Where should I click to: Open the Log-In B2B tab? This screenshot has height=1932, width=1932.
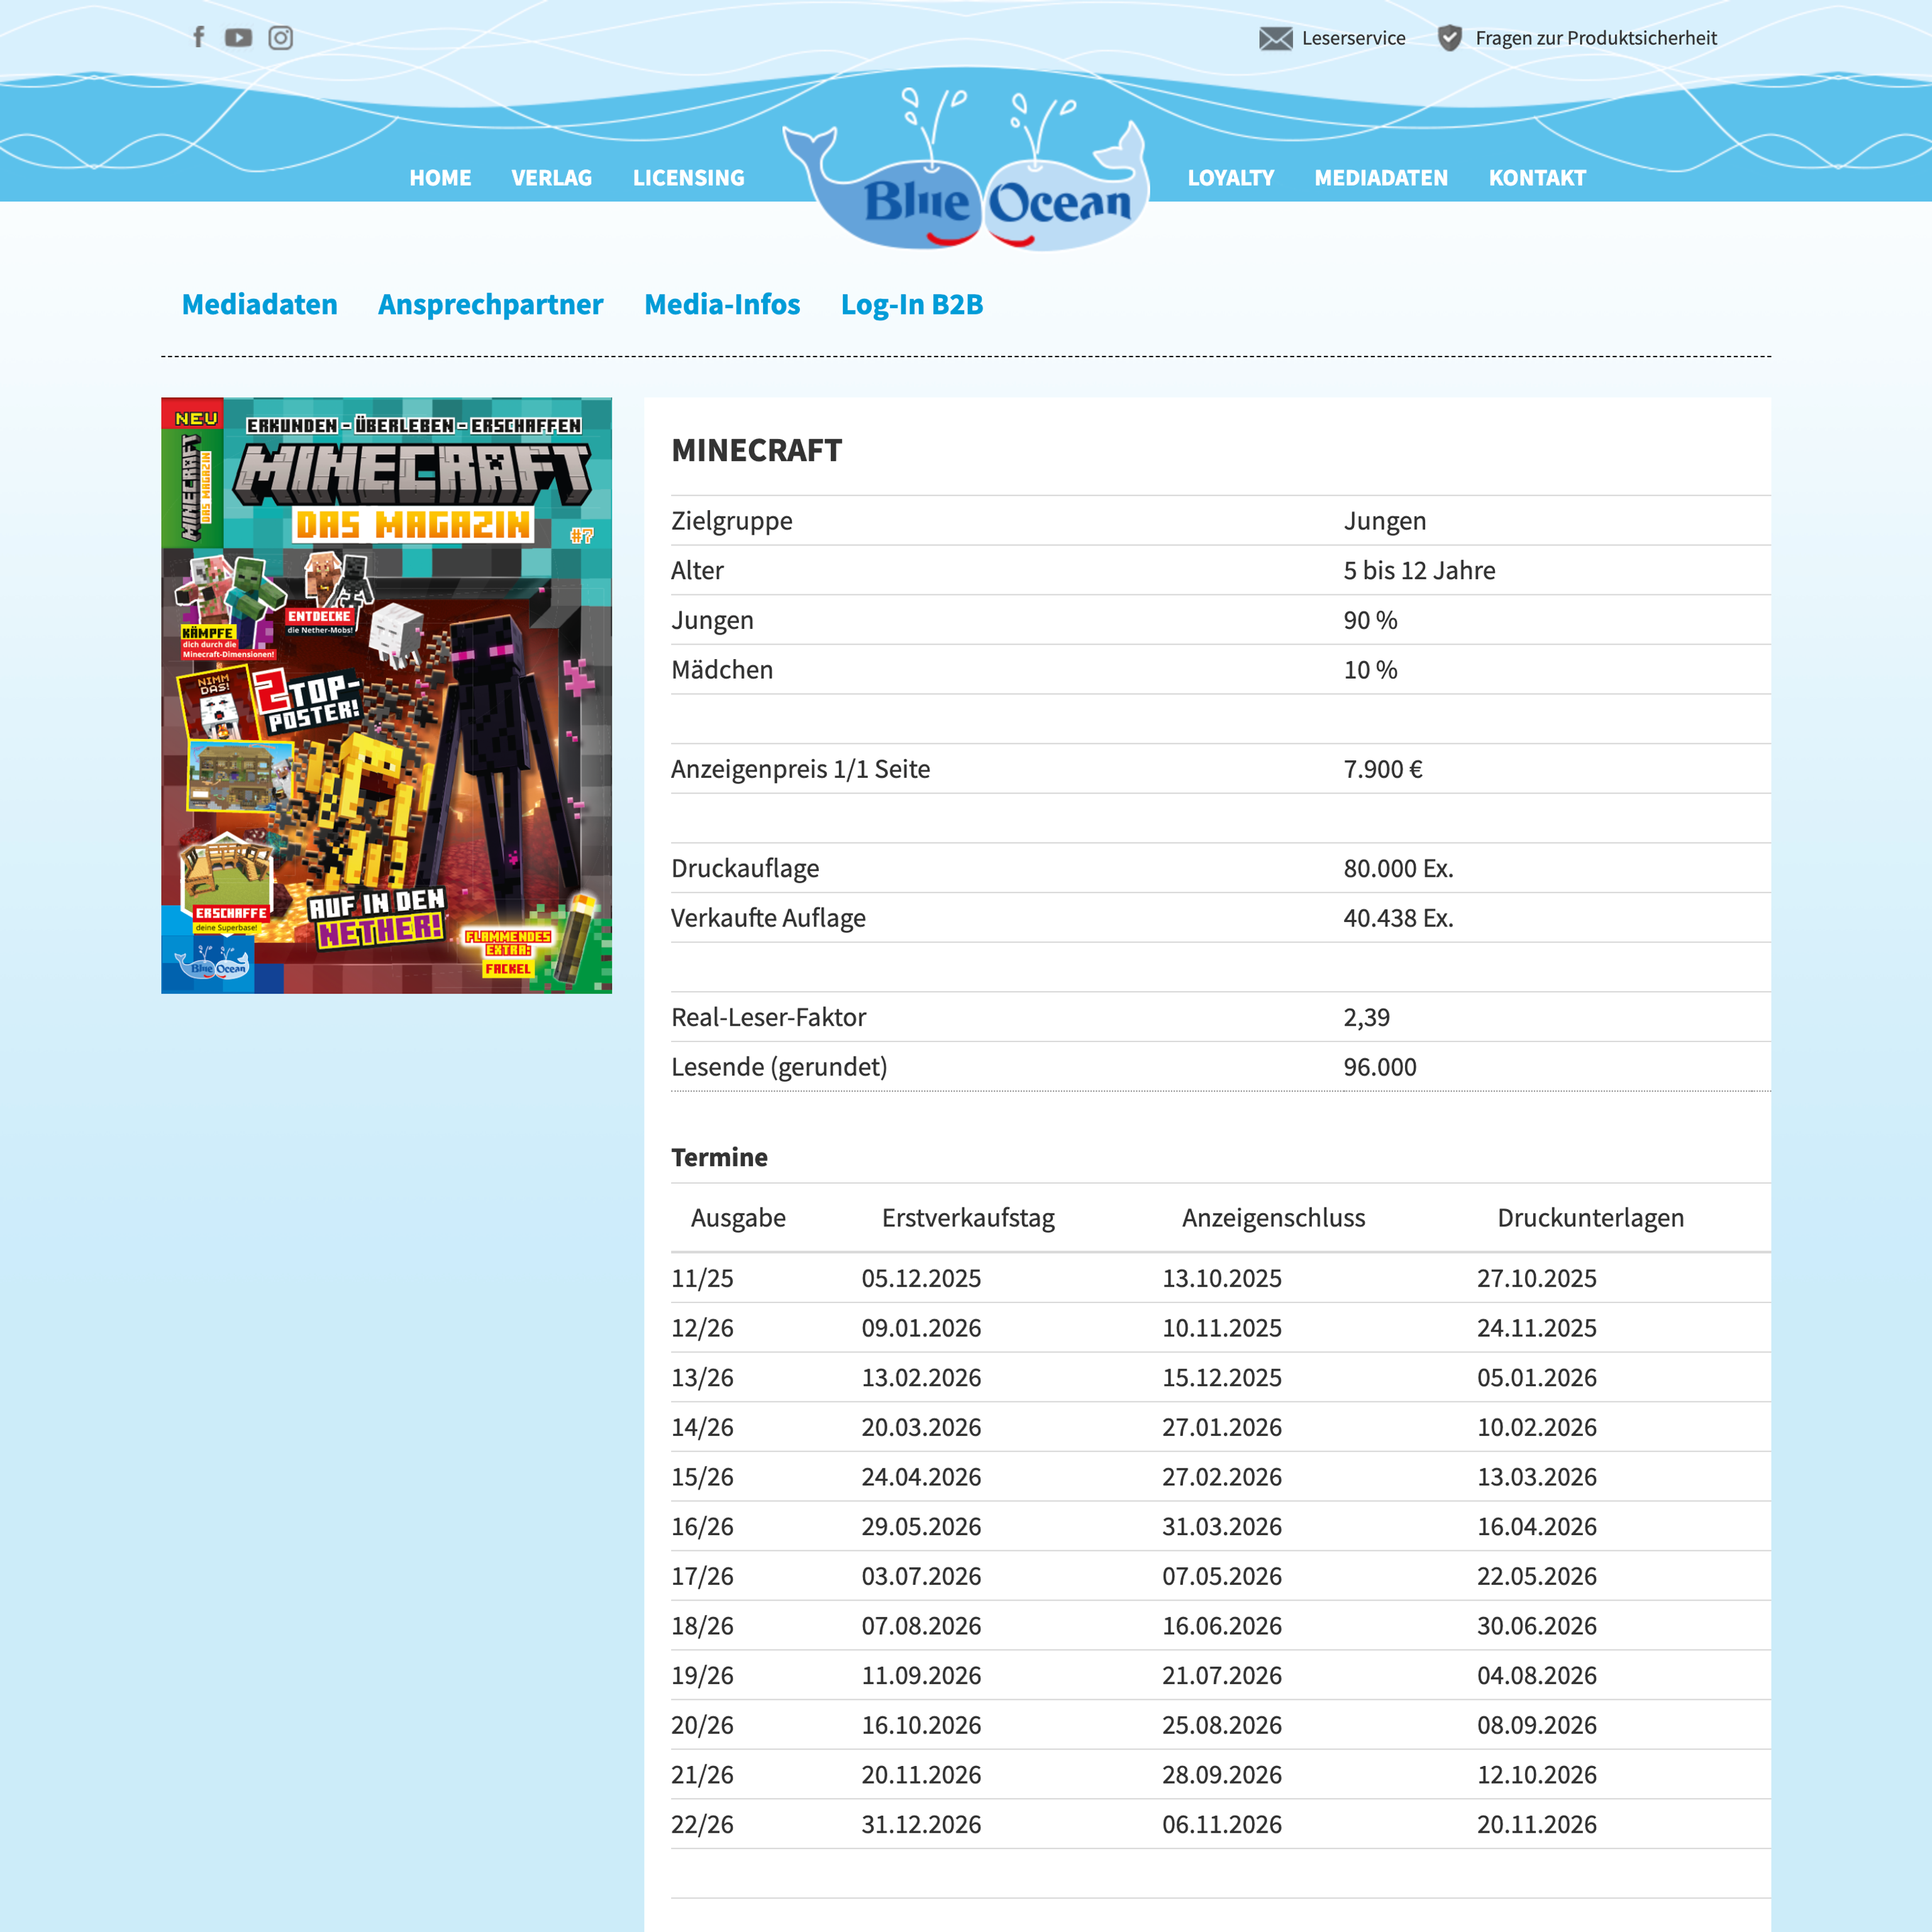click(x=911, y=304)
